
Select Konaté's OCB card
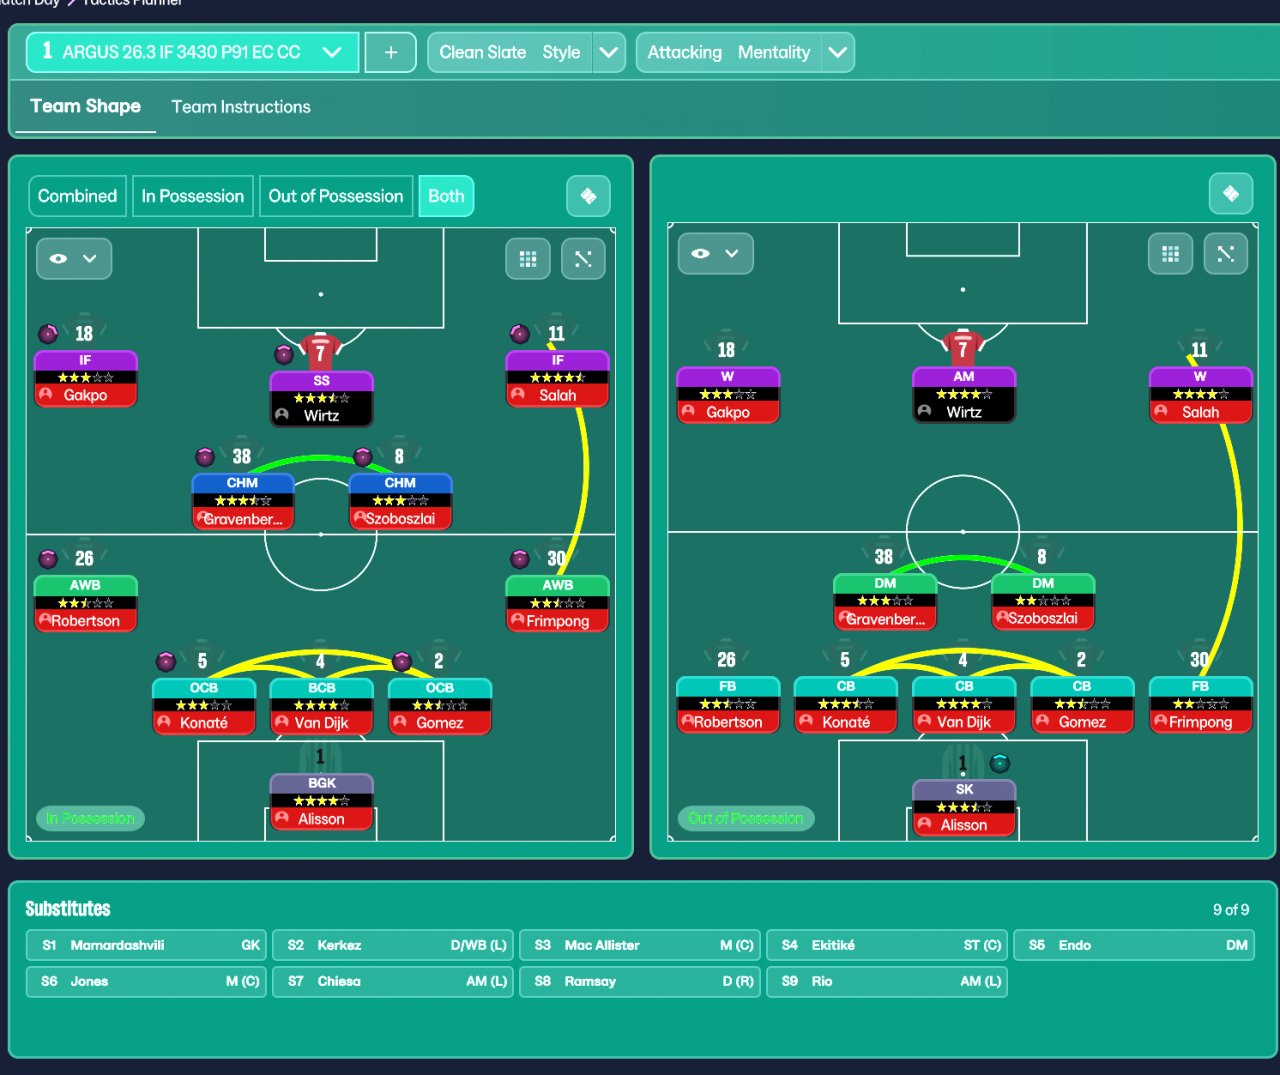[x=204, y=706]
